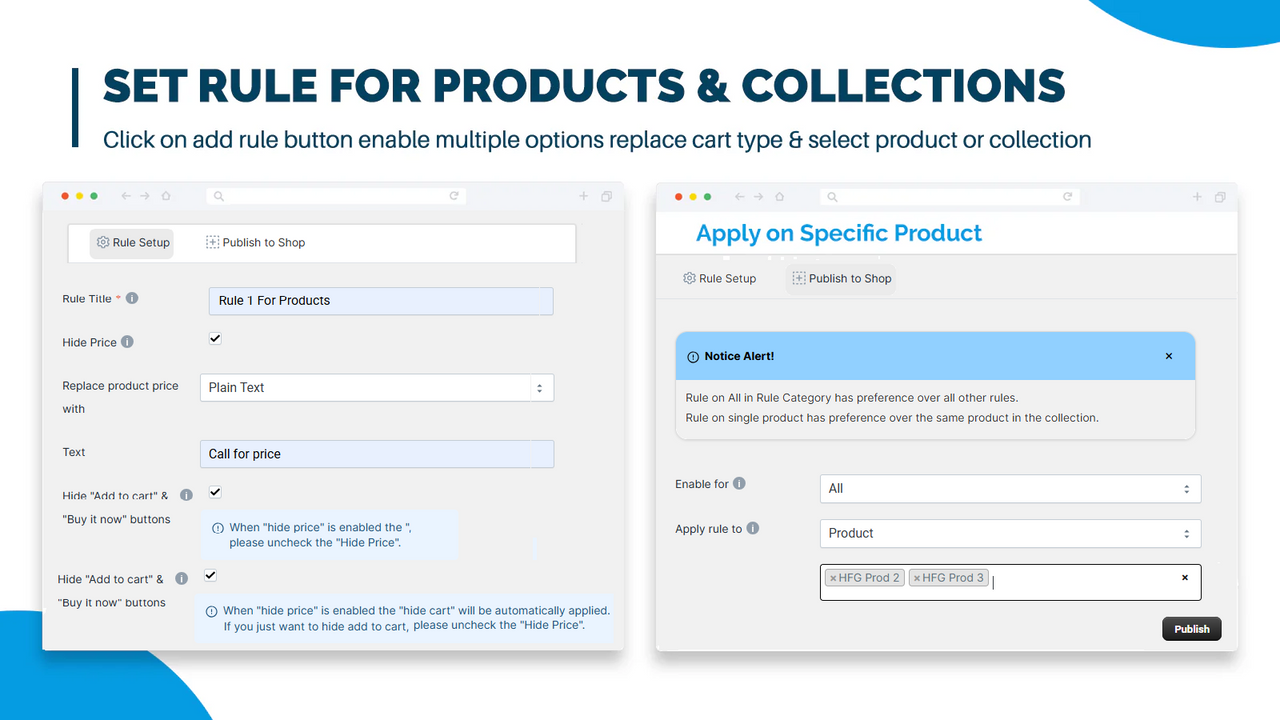Refresh the page using the reload icon
Viewport: 1280px width, 720px height.
tap(455, 195)
